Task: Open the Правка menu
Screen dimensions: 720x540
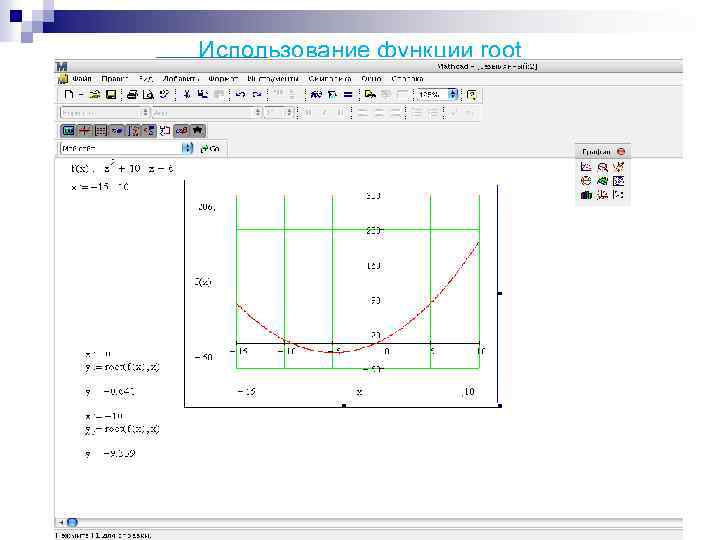Action: [114, 79]
